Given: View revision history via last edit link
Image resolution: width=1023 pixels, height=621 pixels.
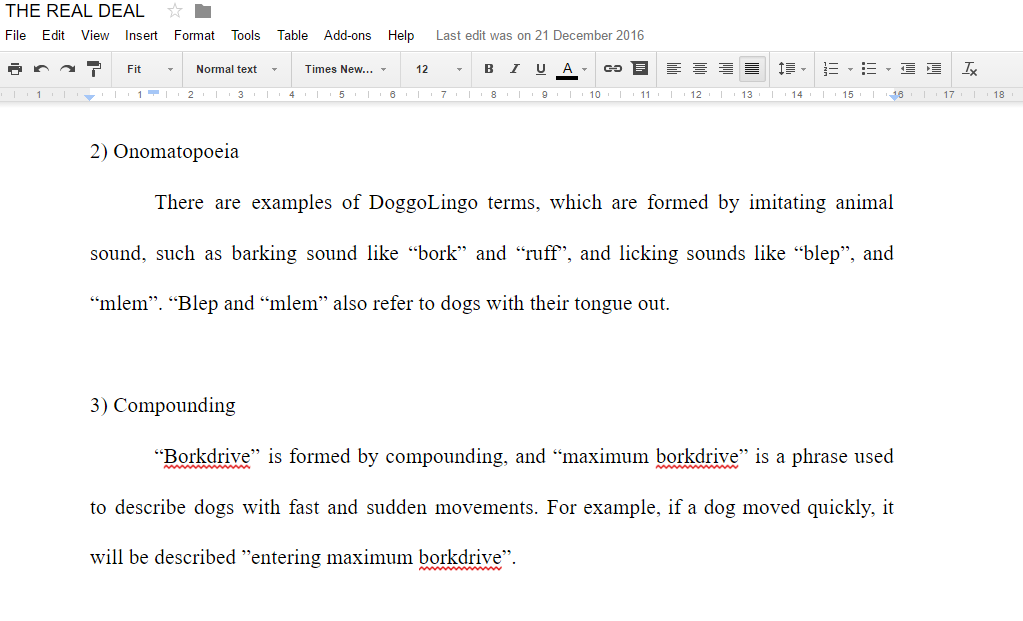Looking at the screenshot, I should coord(540,35).
